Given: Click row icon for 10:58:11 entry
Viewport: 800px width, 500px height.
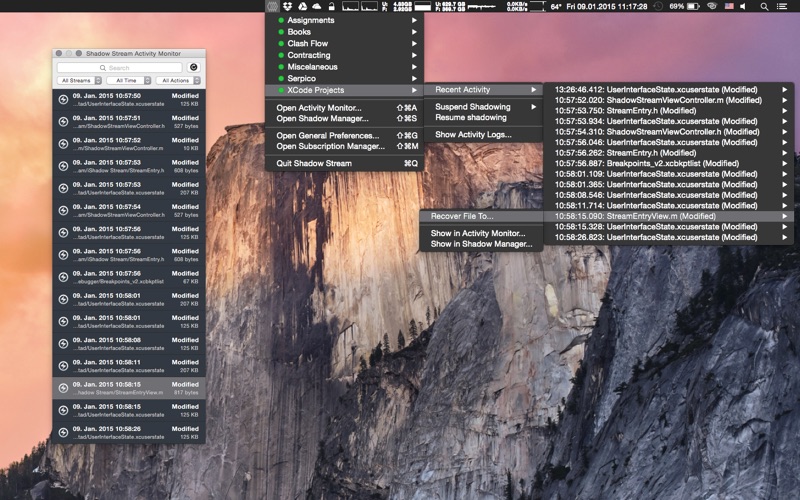Looking at the screenshot, I should pos(63,366).
